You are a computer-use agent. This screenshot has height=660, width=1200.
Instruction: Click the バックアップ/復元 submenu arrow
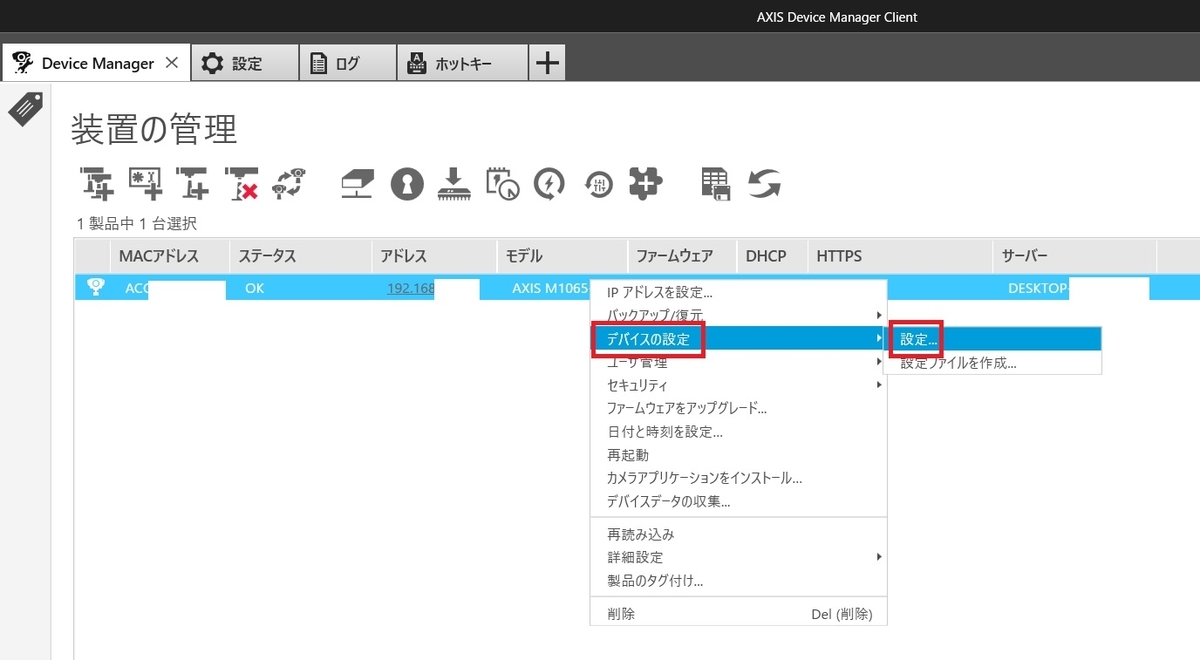pos(878,316)
